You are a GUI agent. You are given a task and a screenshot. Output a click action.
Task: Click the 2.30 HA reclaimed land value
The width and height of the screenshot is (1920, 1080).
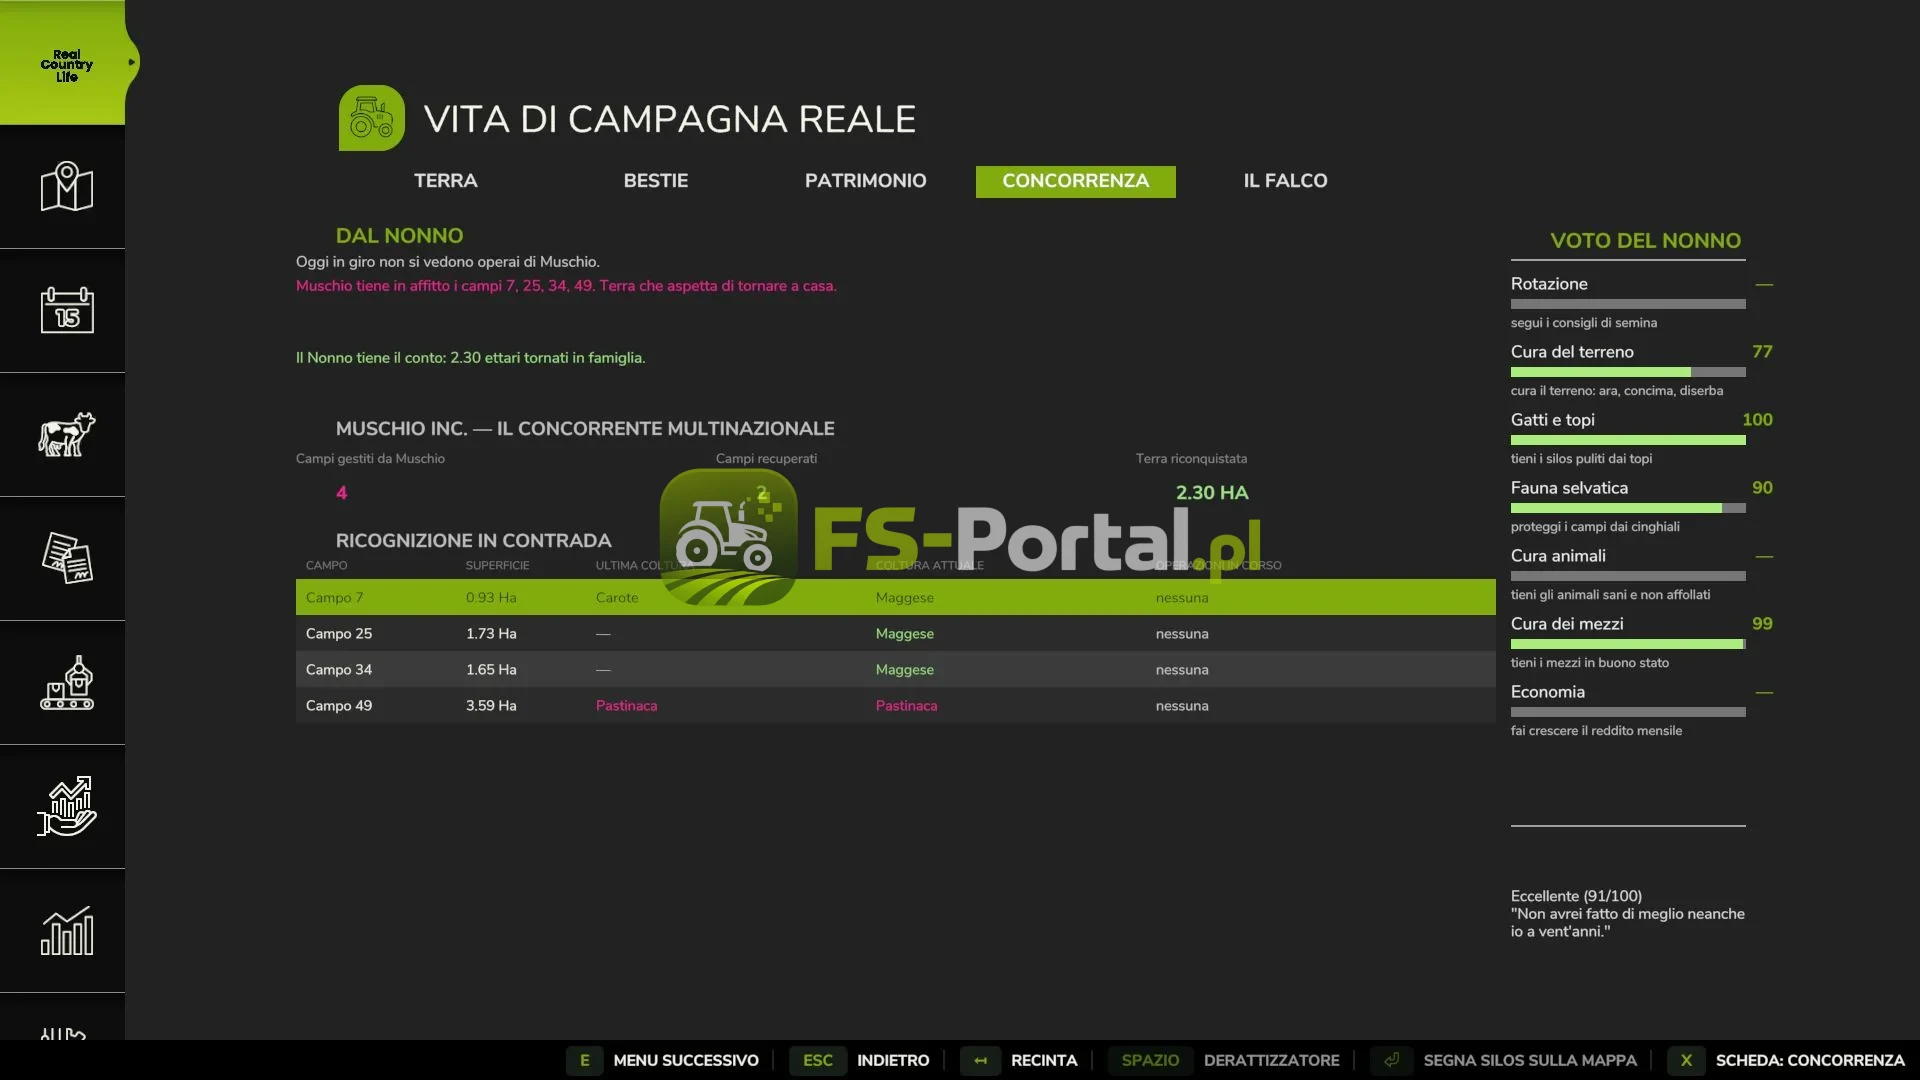tap(1212, 493)
